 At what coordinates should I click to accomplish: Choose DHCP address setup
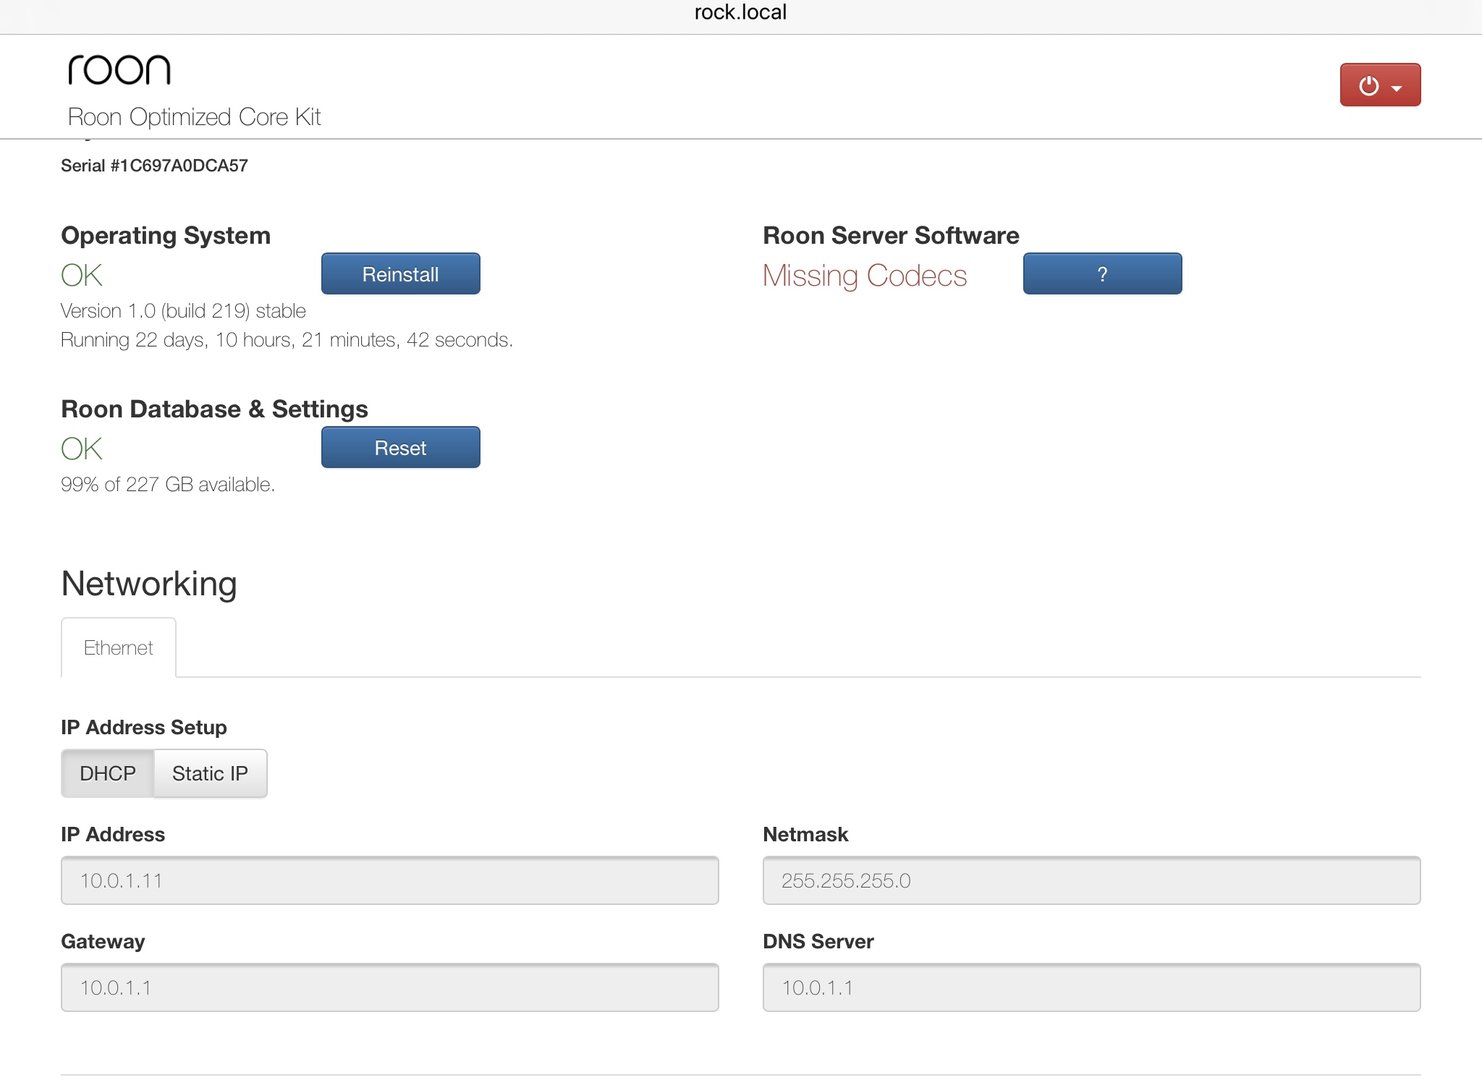tap(108, 773)
